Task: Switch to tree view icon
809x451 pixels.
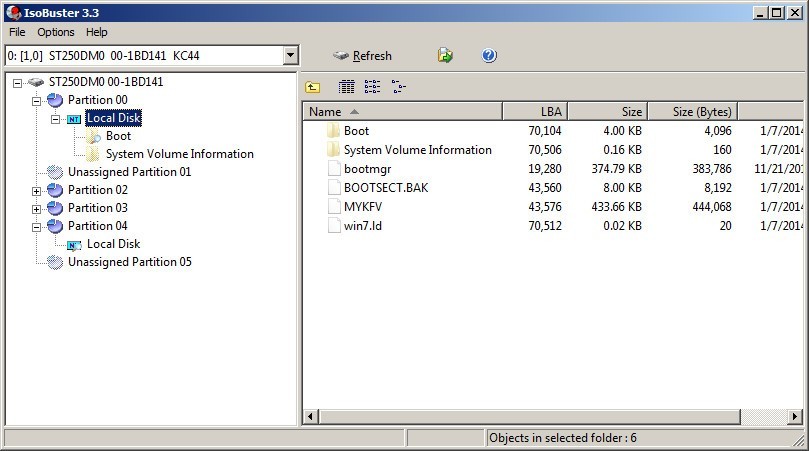Action: coord(398,87)
